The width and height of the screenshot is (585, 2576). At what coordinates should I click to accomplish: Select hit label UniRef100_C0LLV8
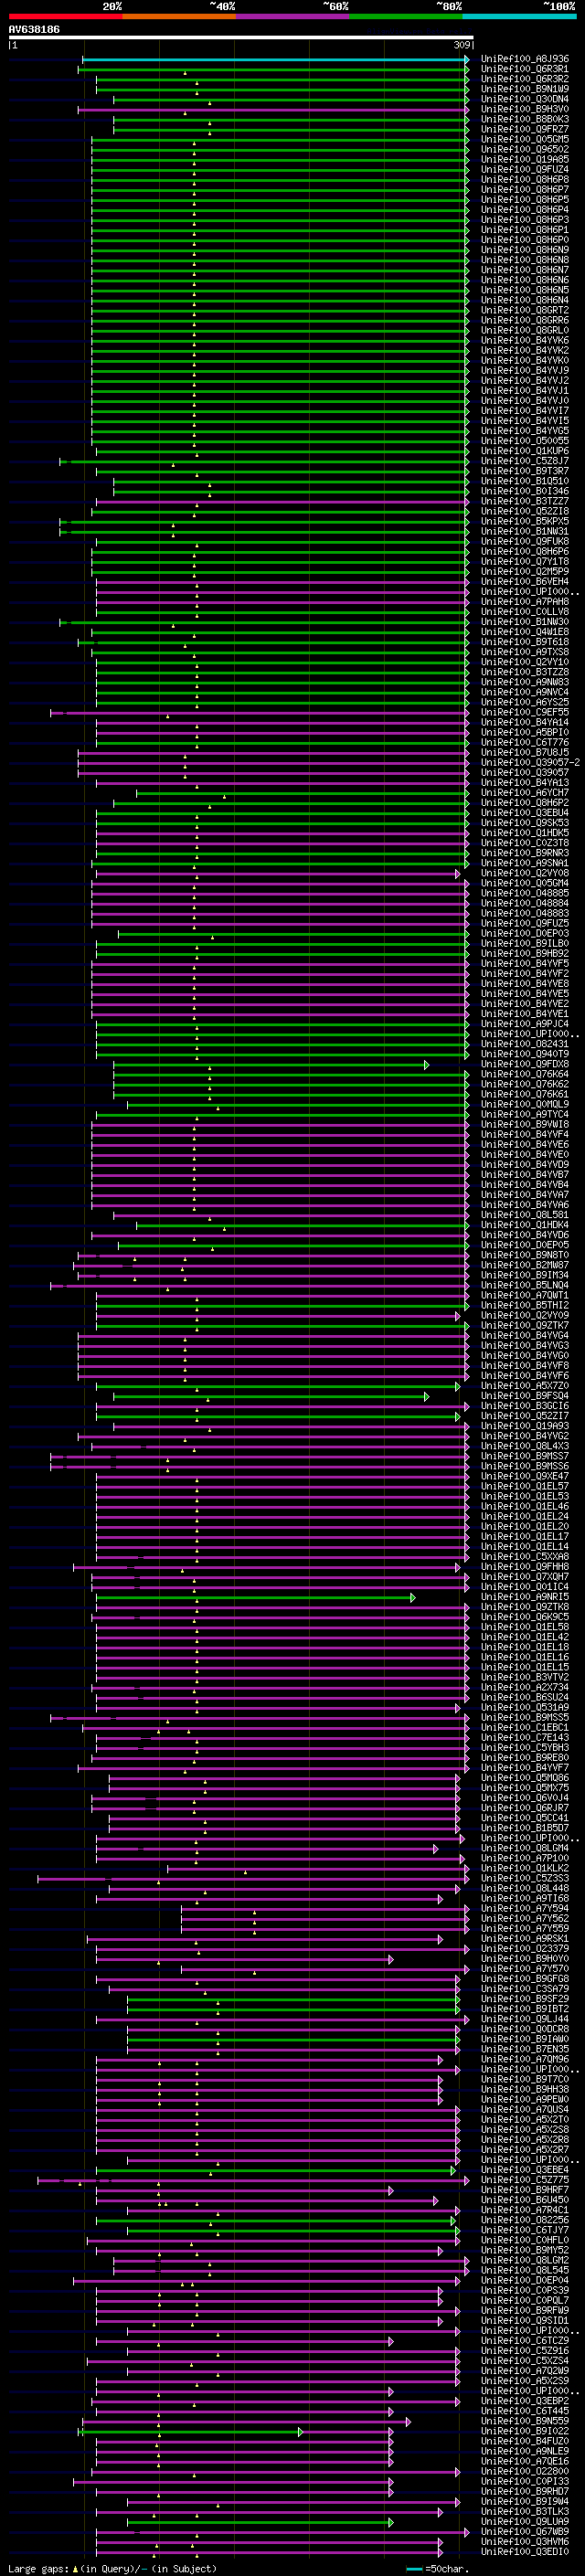tap(524, 612)
